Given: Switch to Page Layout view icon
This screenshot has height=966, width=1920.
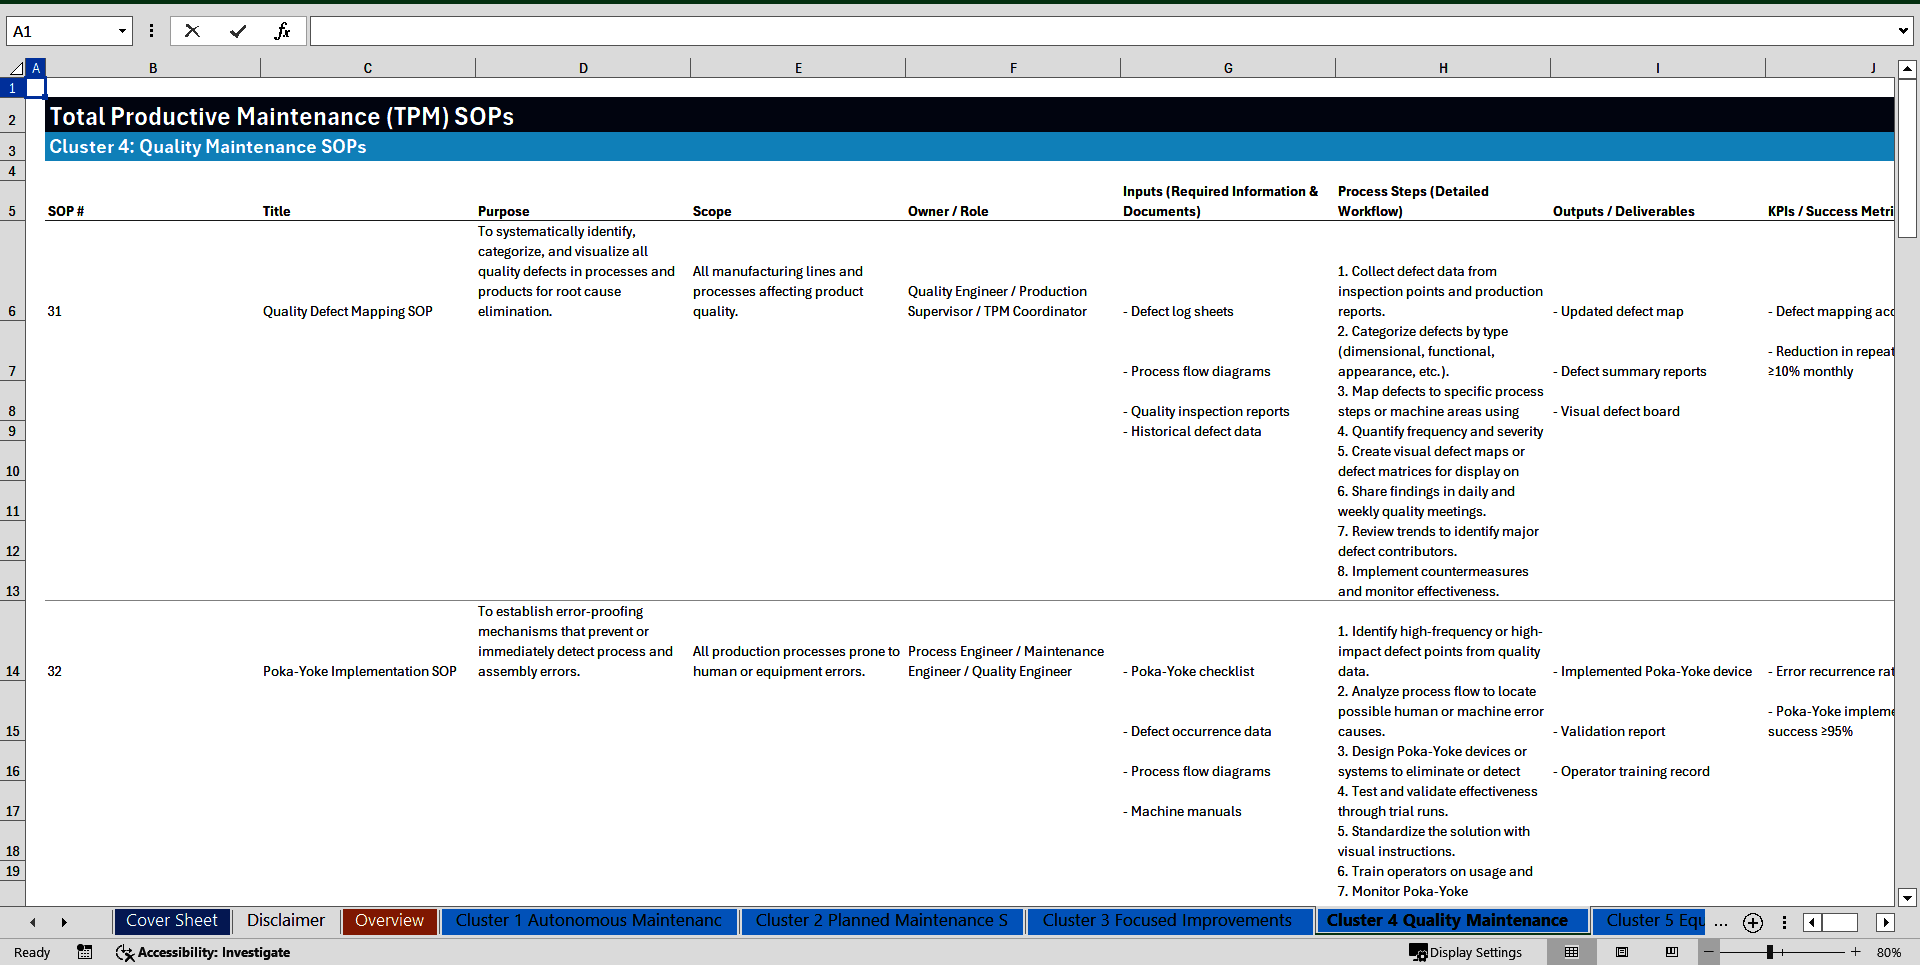Looking at the screenshot, I should [x=1621, y=952].
